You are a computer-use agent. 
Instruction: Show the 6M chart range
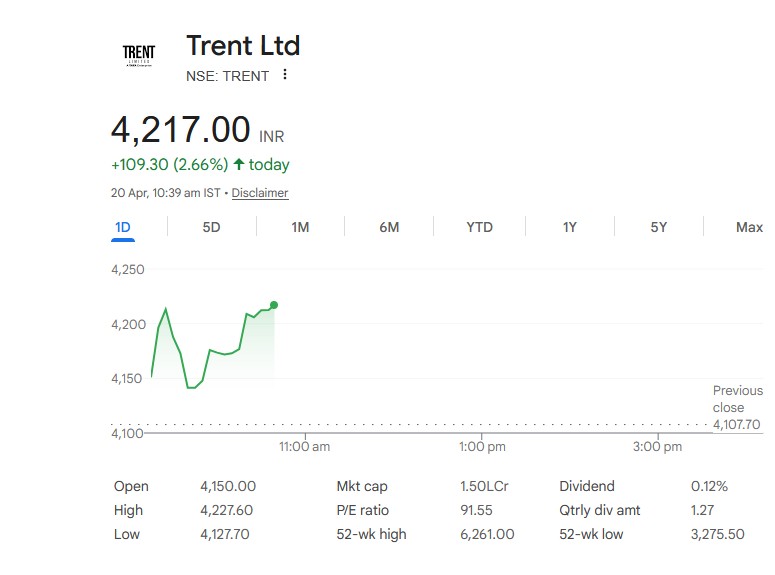pos(389,228)
